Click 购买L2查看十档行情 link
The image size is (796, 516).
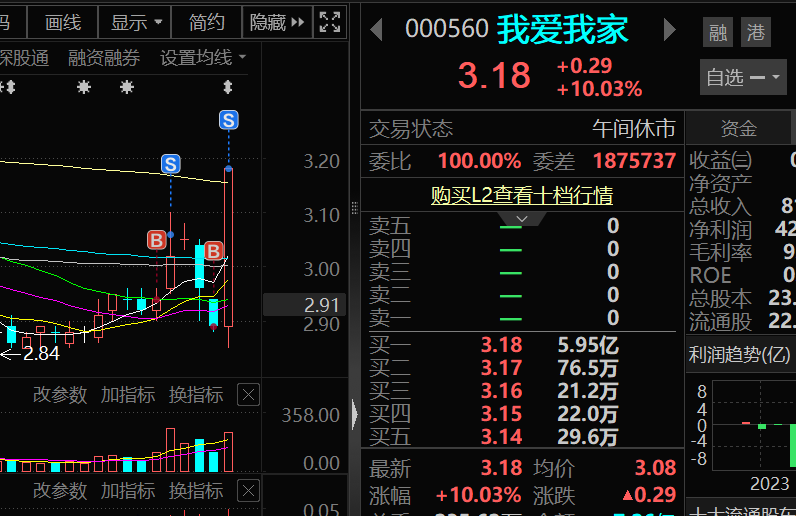[x=522, y=196]
